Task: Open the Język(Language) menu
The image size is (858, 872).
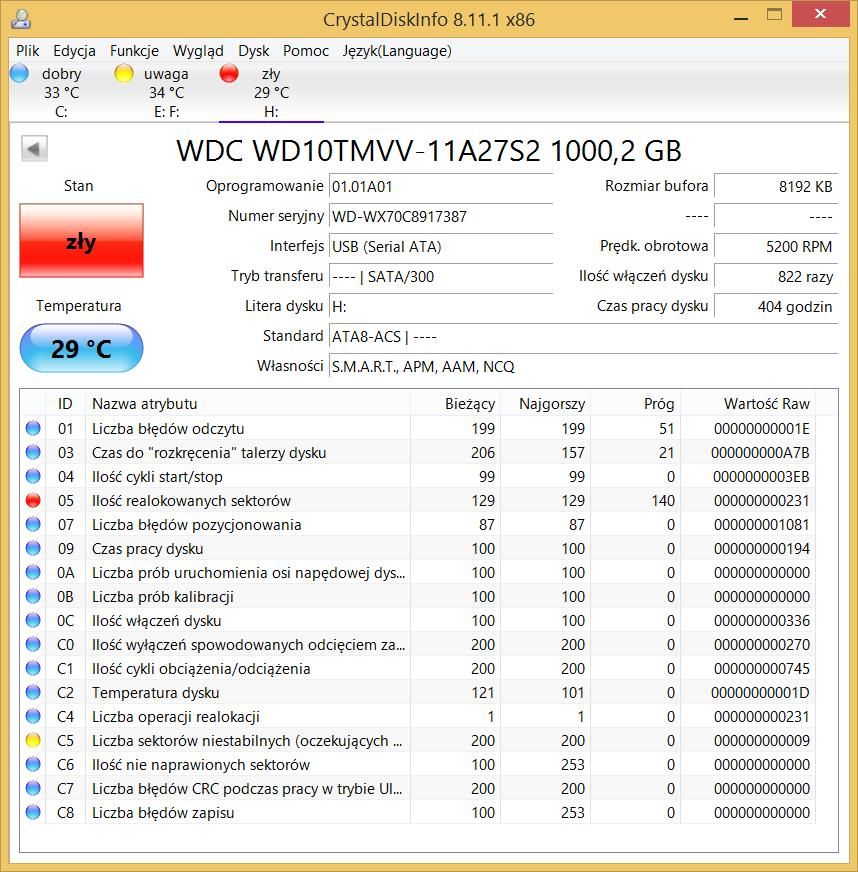Action: point(396,51)
